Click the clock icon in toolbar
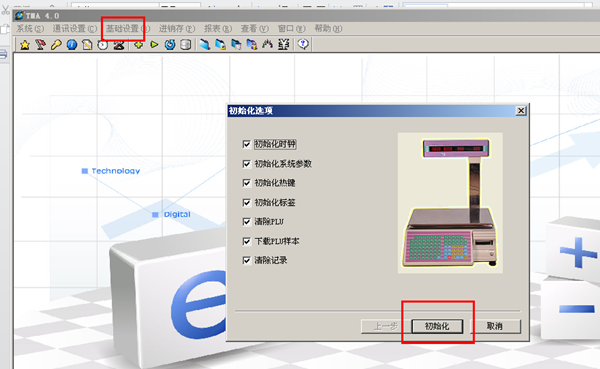The width and height of the screenshot is (600, 369). tap(103, 45)
